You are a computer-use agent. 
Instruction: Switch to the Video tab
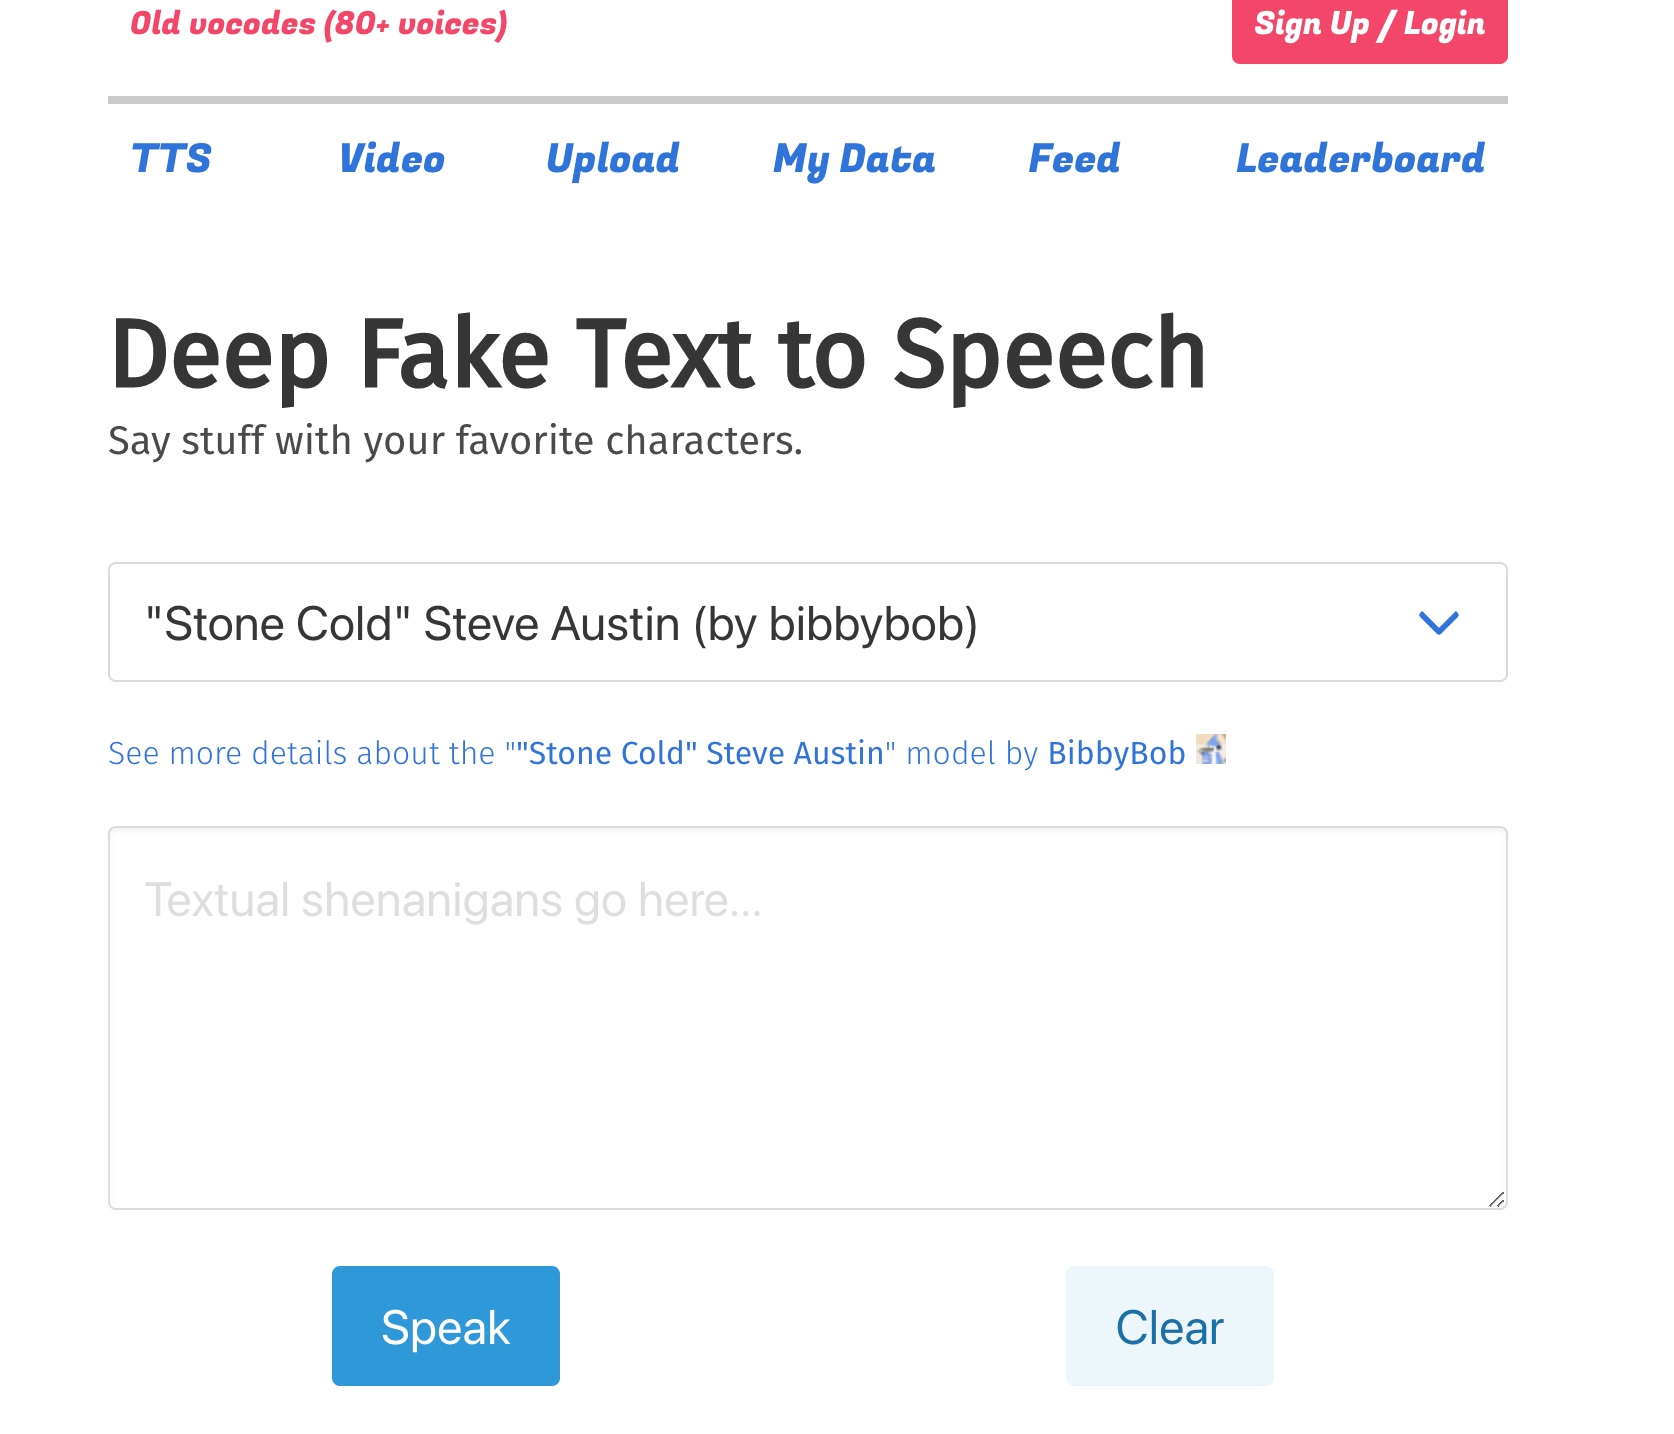pyautogui.click(x=391, y=159)
